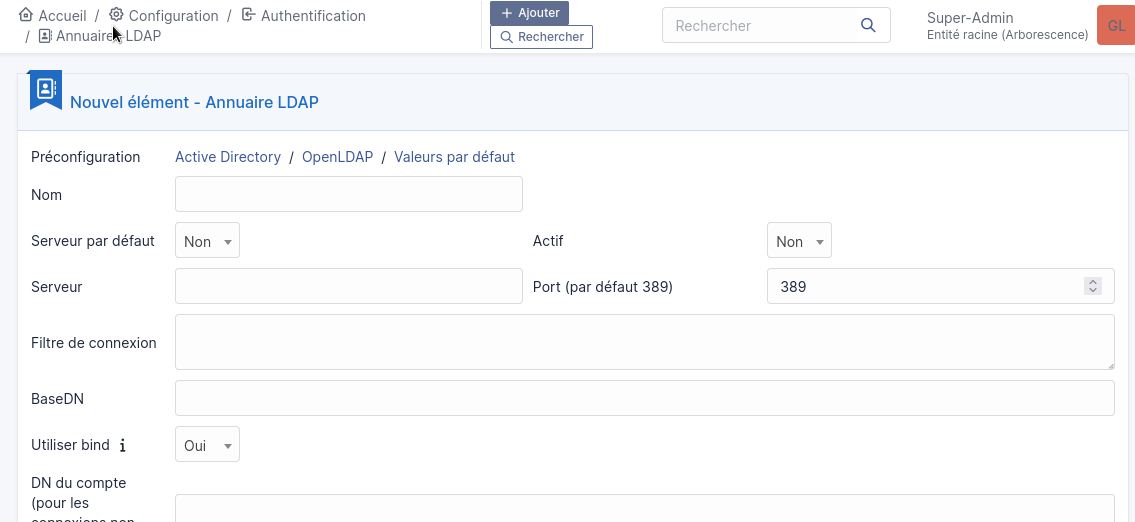1135x522 pixels.
Task: Click the address book icon in breadcrumb
Action: pos(45,36)
